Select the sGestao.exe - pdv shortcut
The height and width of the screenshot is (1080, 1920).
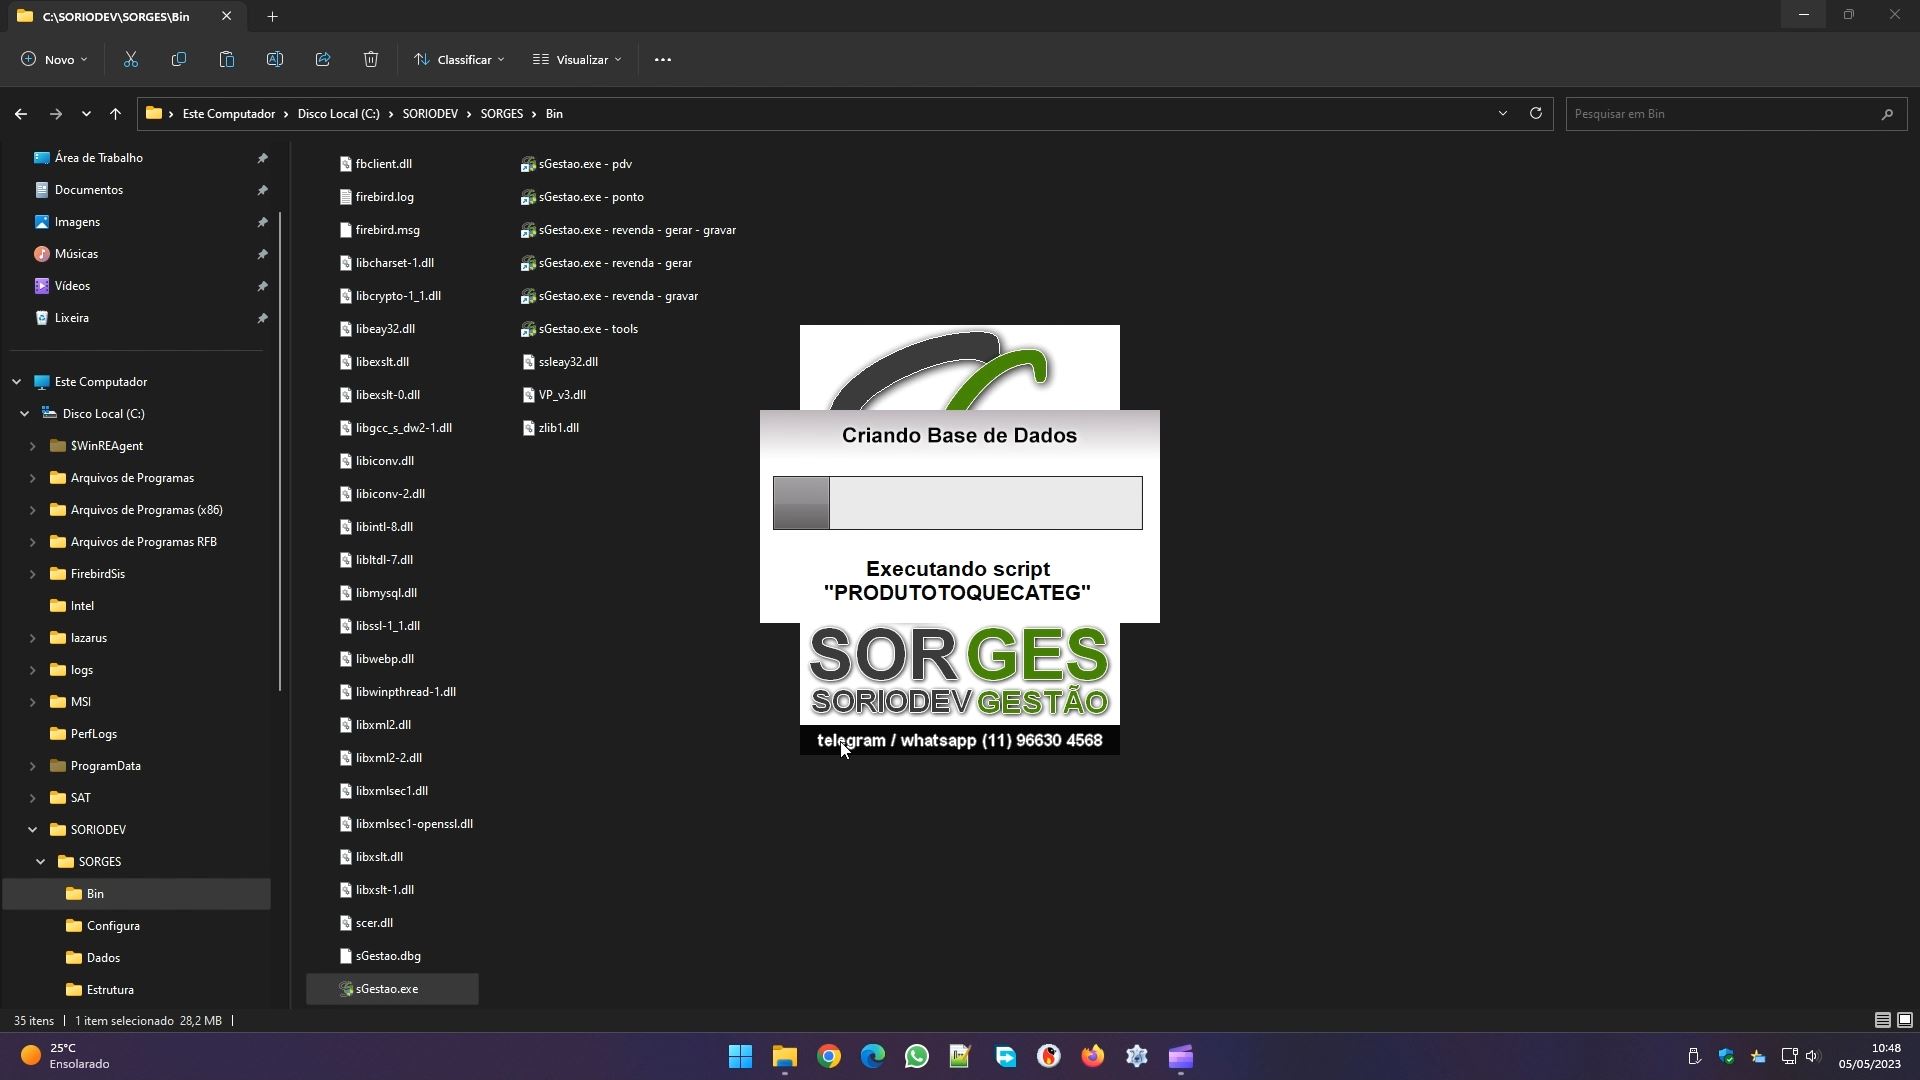577,164
